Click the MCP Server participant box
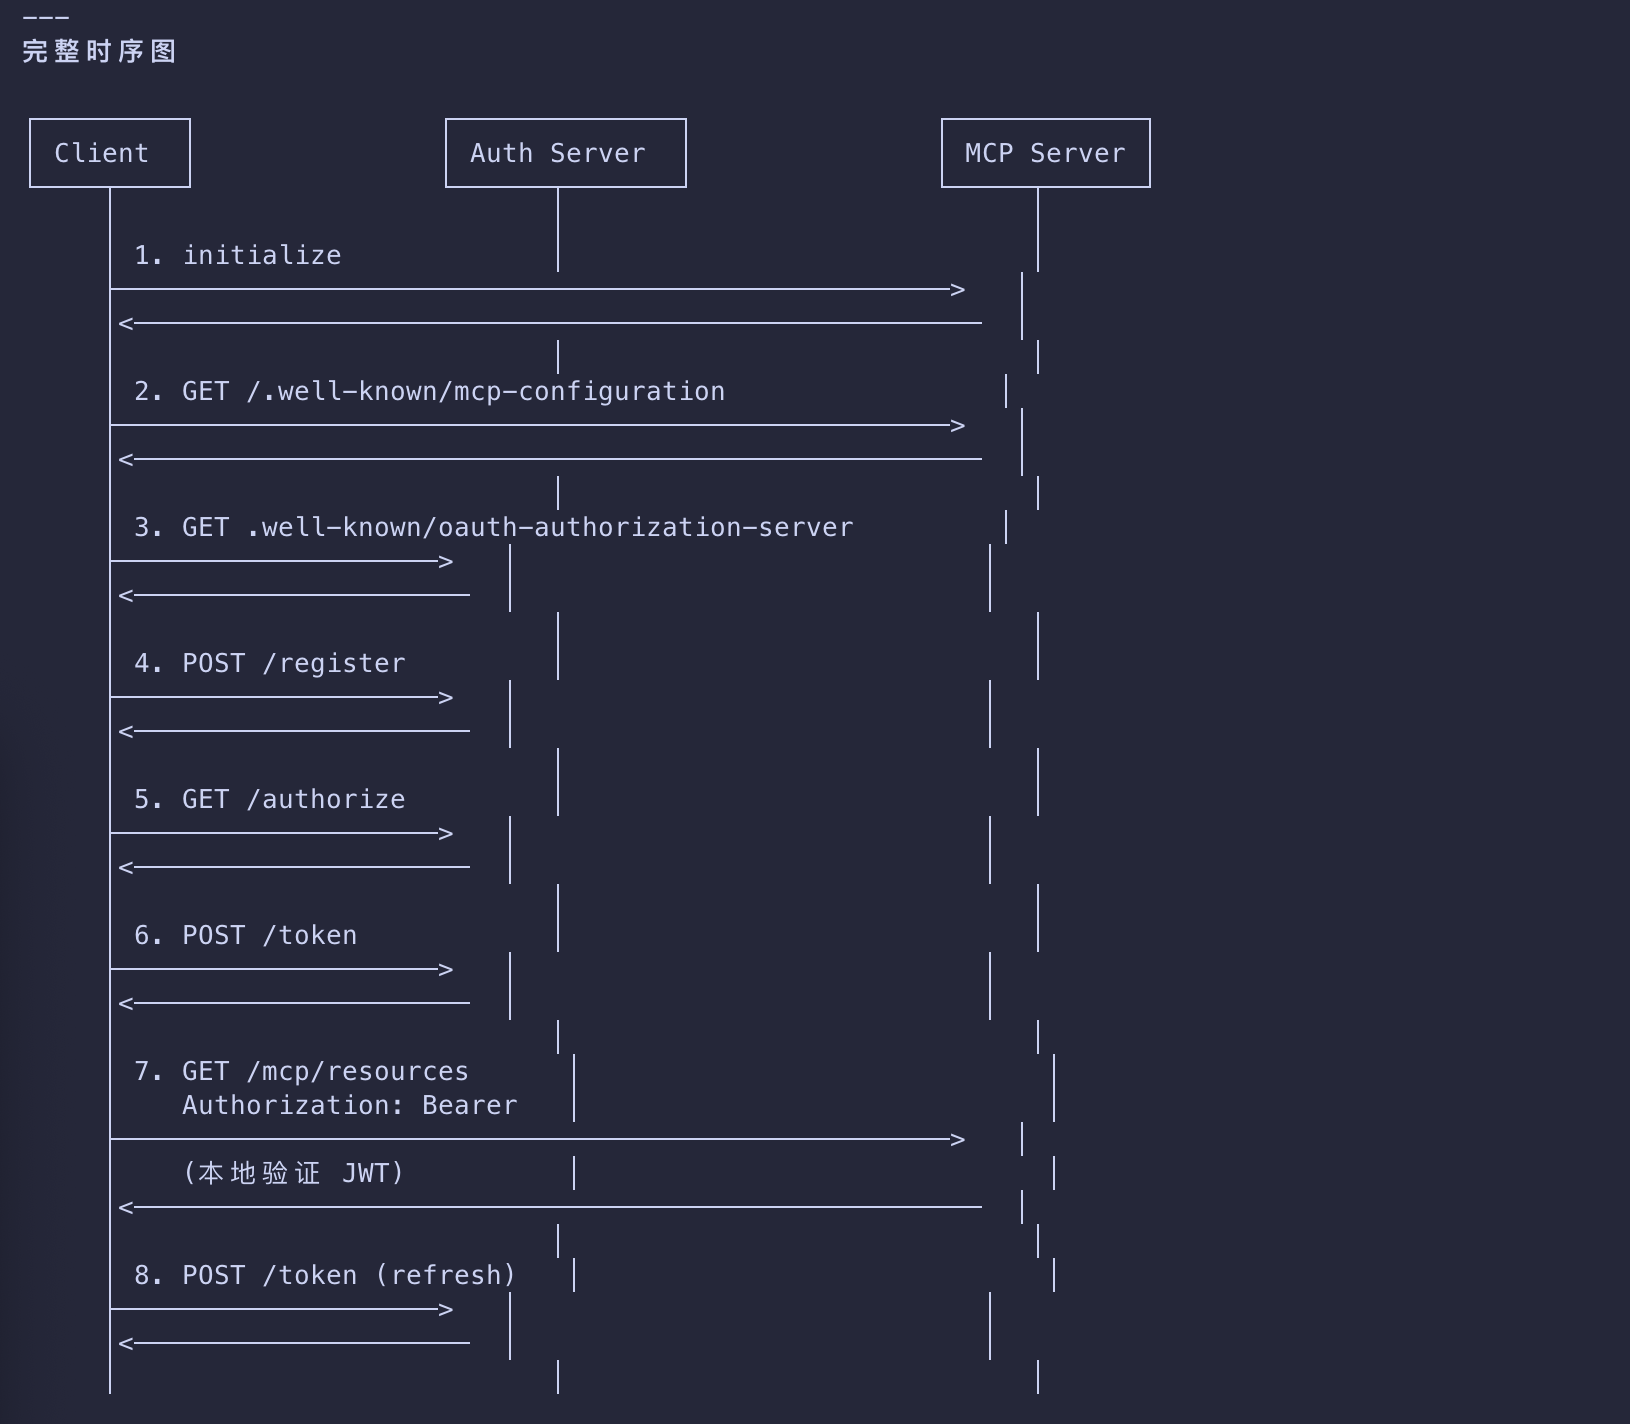This screenshot has width=1630, height=1424. point(1045,153)
